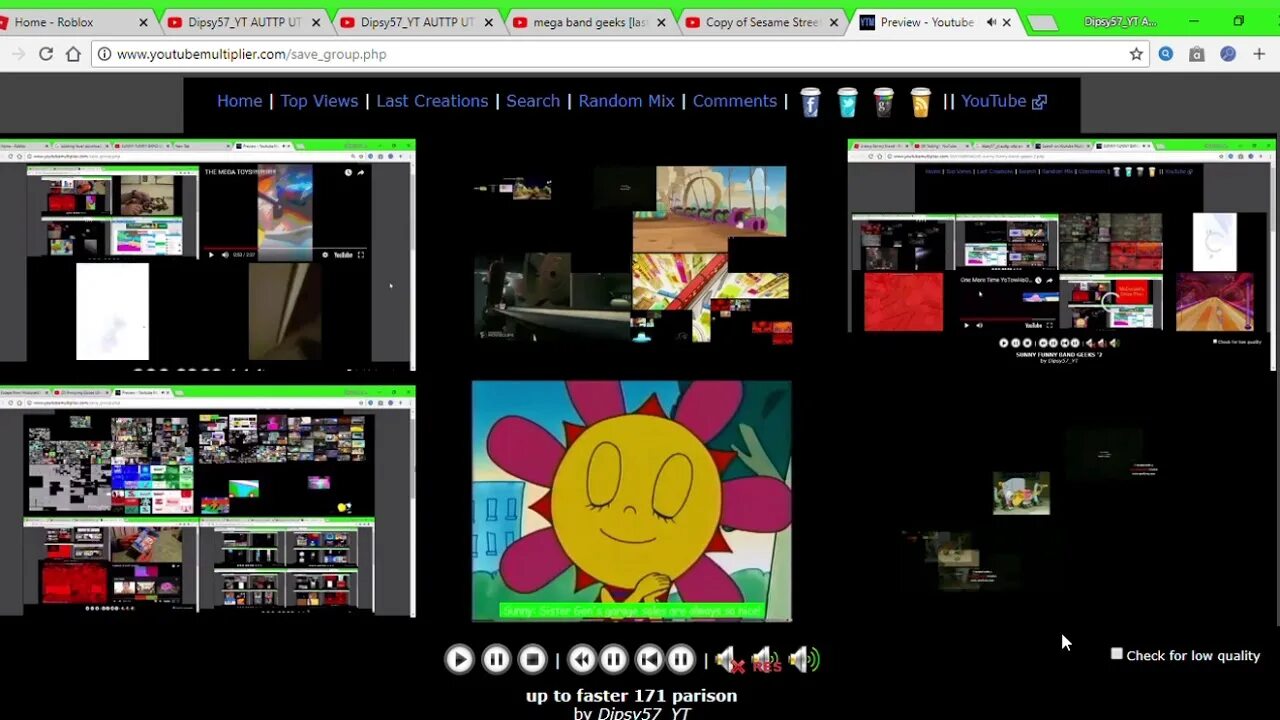The width and height of the screenshot is (1280, 720).
Task: Click the gray bag extension icon
Action: (1197, 54)
